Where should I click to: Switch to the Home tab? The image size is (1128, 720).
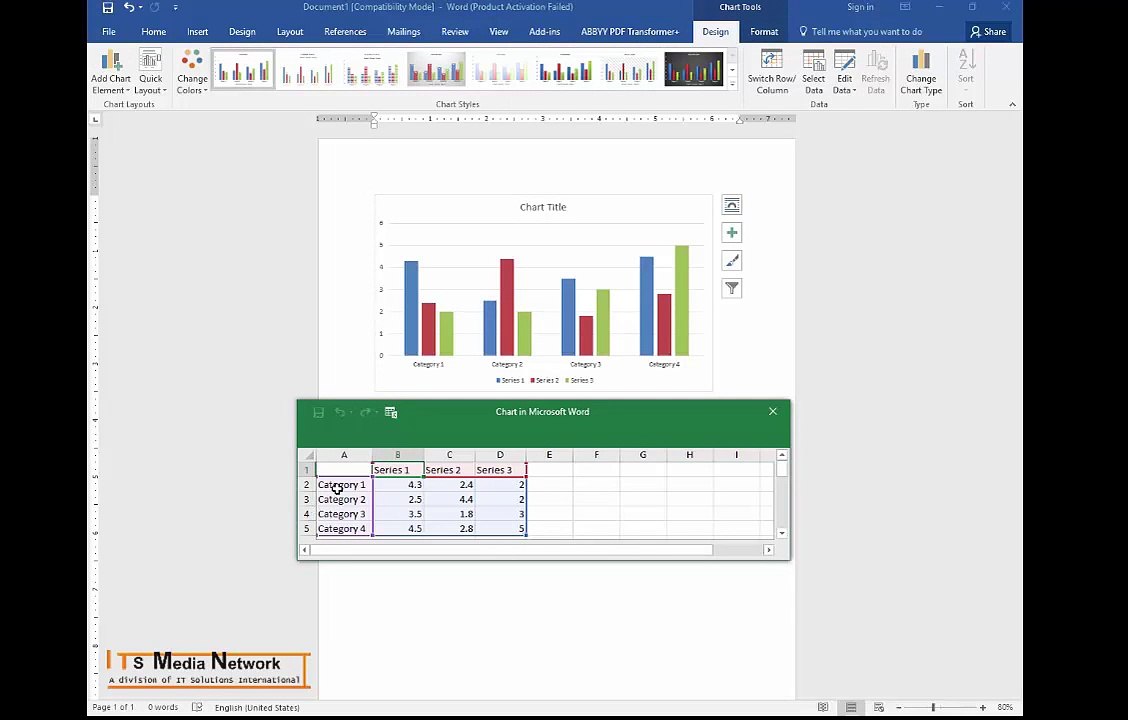(153, 32)
